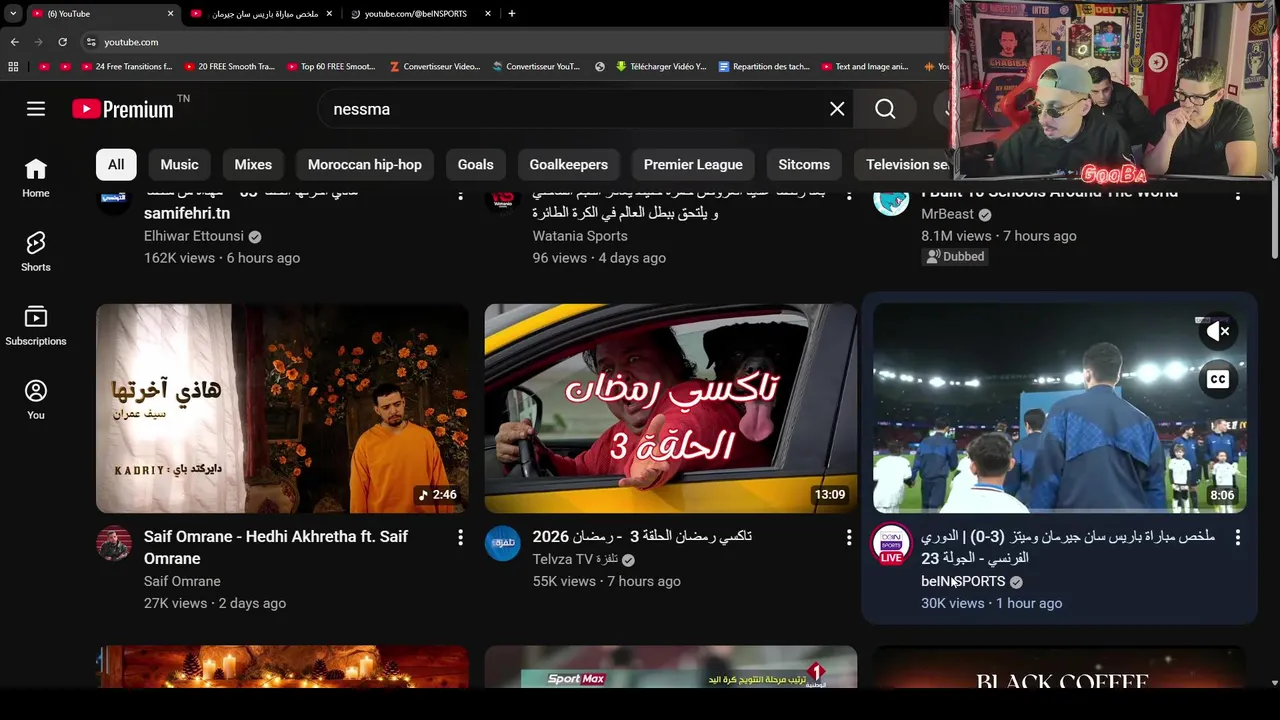
Task: Close the '(6) YouTube' browser tab
Action: pos(170,14)
